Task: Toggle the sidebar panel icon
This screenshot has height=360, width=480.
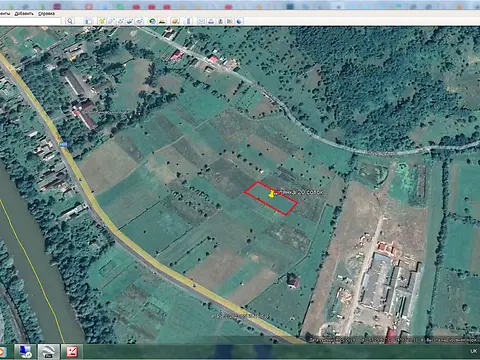Action: [x=88, y=21]
